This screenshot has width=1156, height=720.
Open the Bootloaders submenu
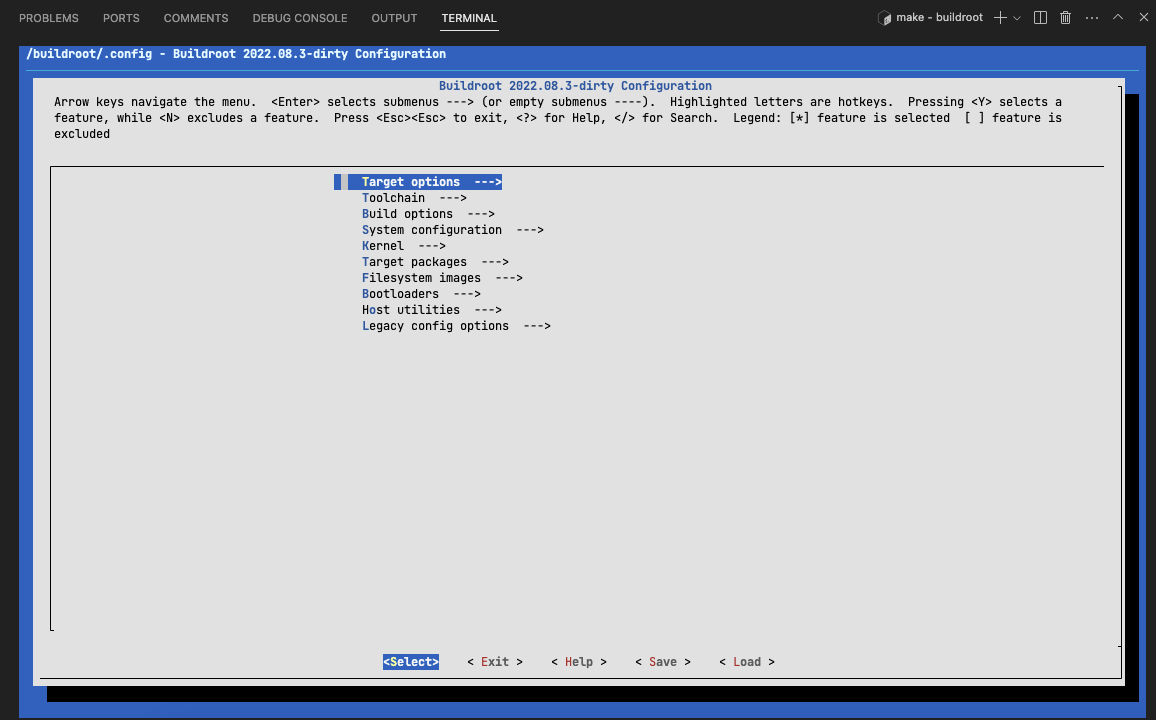coord(421,294)
